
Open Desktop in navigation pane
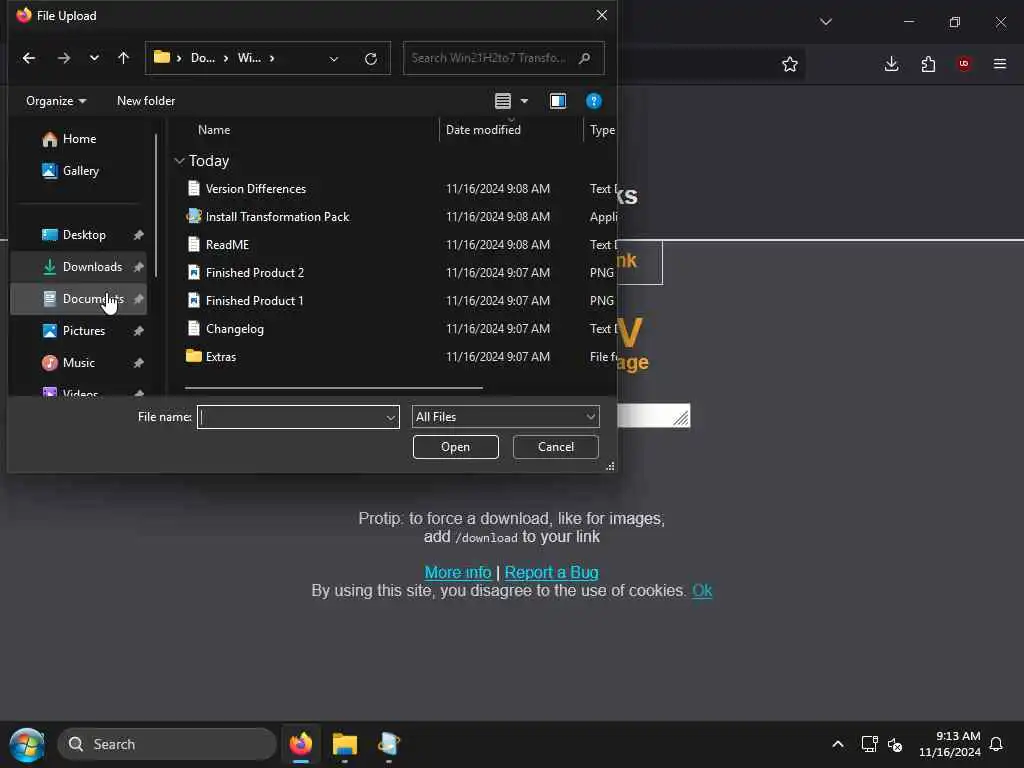(78, 234)
